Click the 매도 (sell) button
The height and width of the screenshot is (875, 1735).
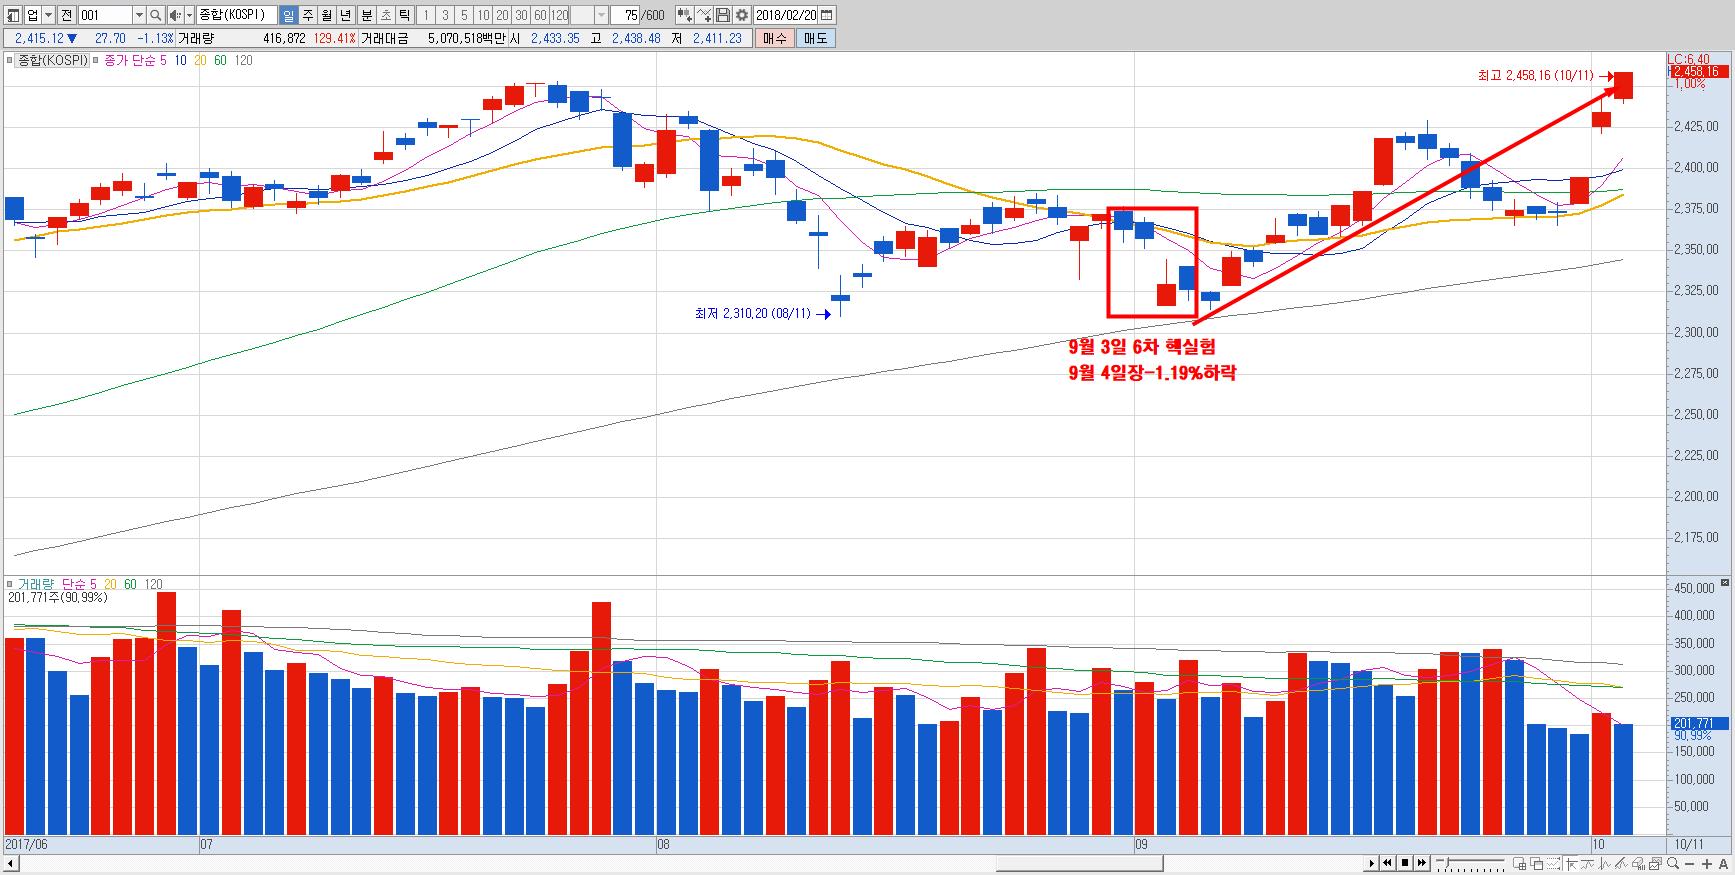(815, 38)
